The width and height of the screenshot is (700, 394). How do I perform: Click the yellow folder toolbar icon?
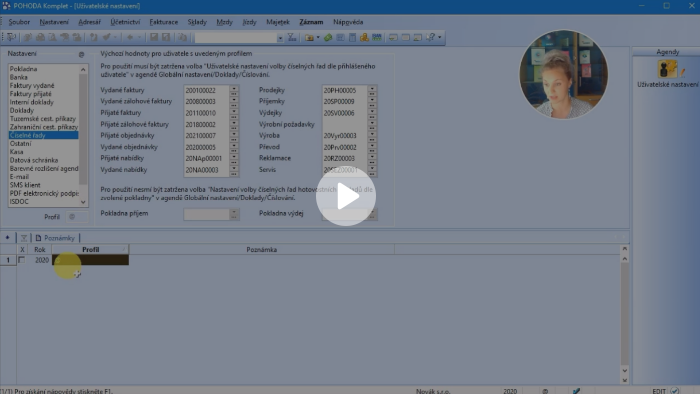click(x=309, y=37)
